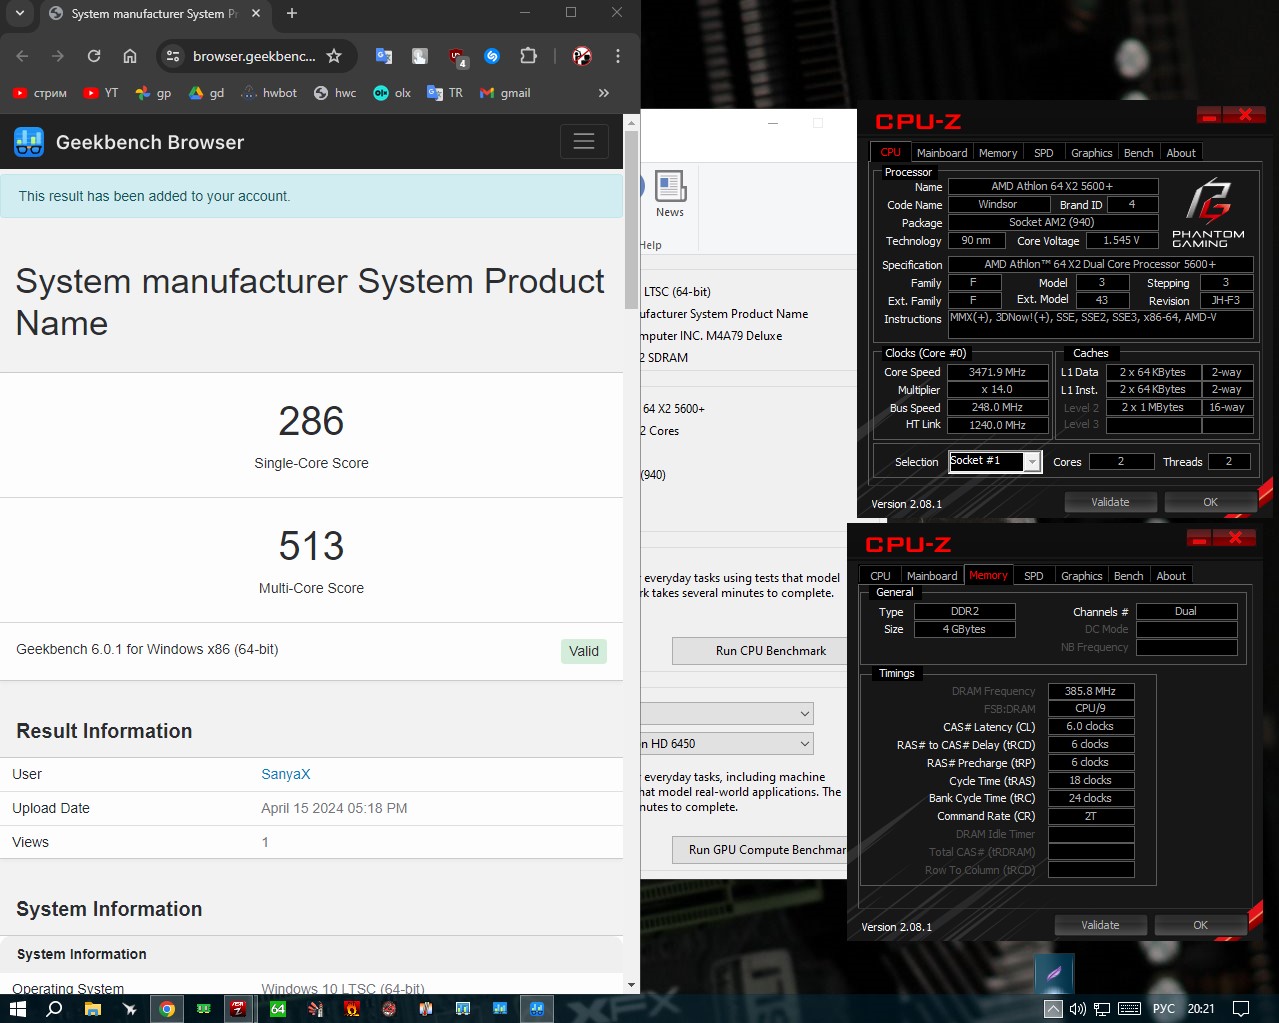Click the browser.geekbench address bar URL
The image size is (1279, 1023).
coord(254,56)
